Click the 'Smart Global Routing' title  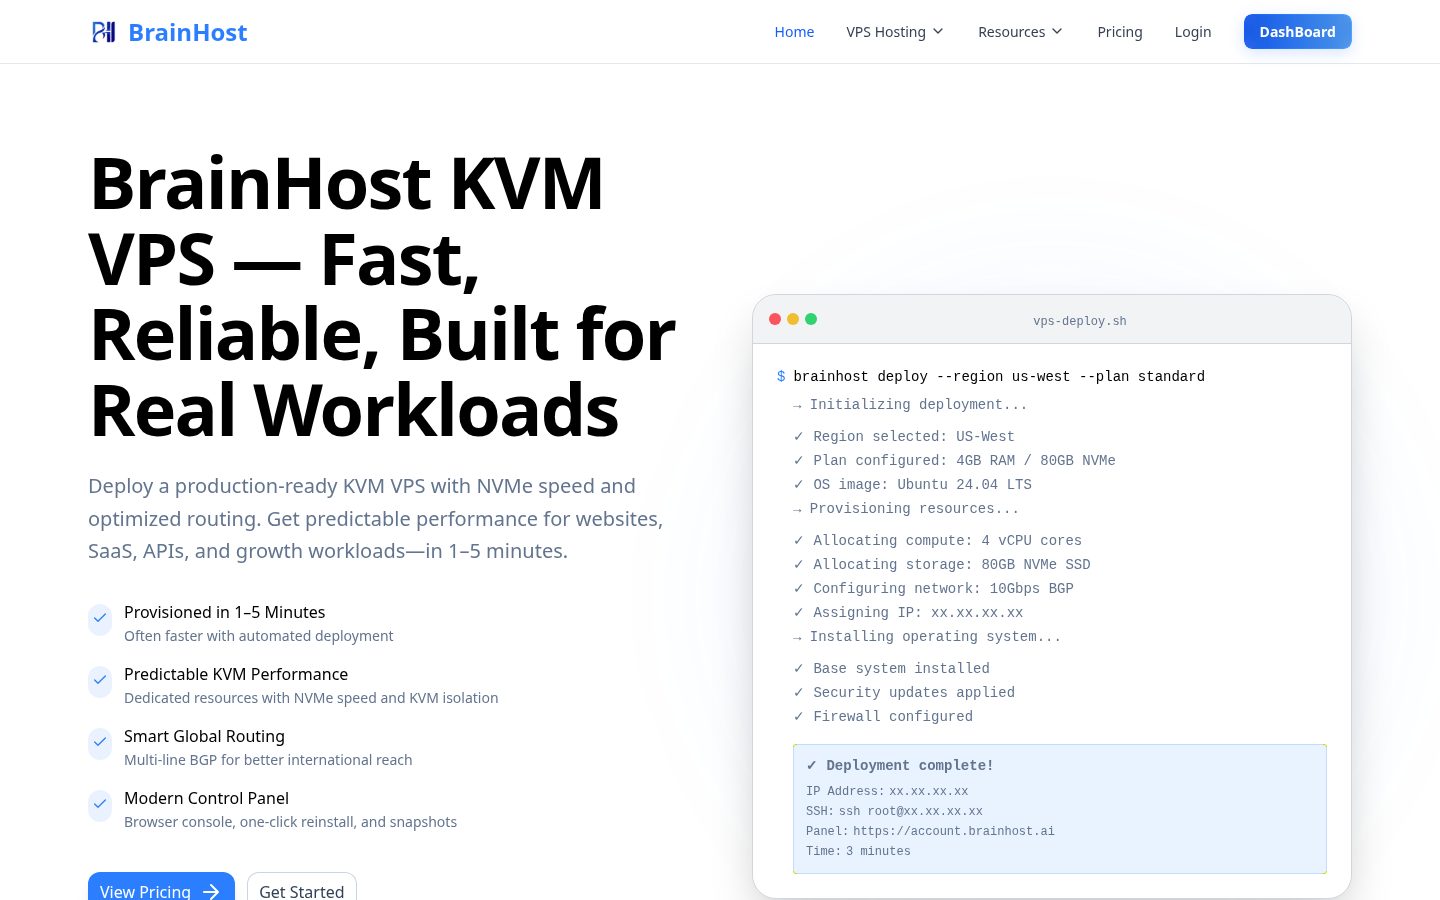204,736
